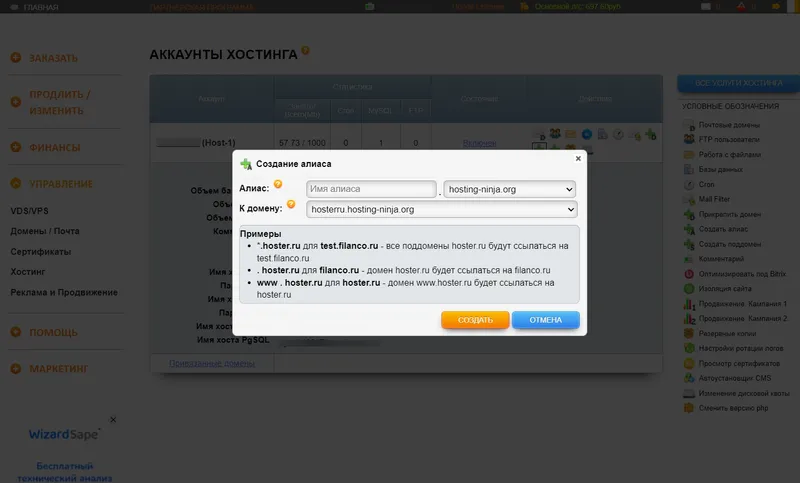Click Оптимизировать под Bitrix legend icon

click(689, 274)
